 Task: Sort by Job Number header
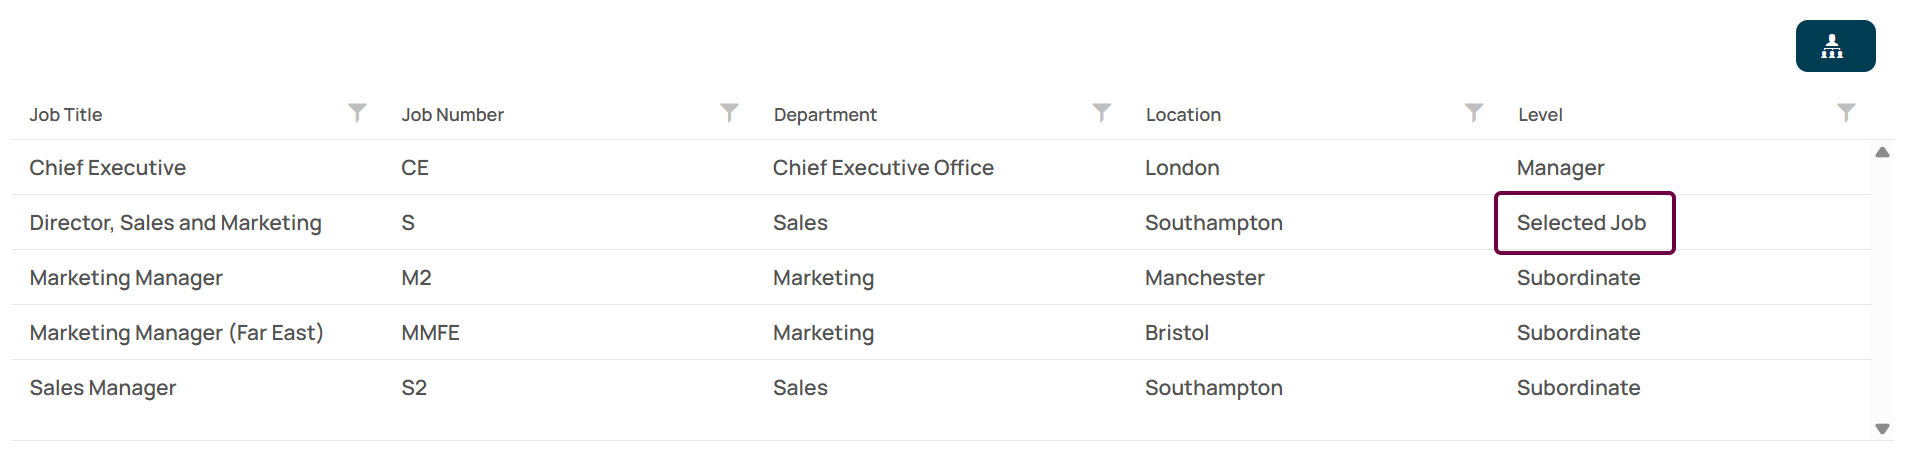click(x=452, y=115)
